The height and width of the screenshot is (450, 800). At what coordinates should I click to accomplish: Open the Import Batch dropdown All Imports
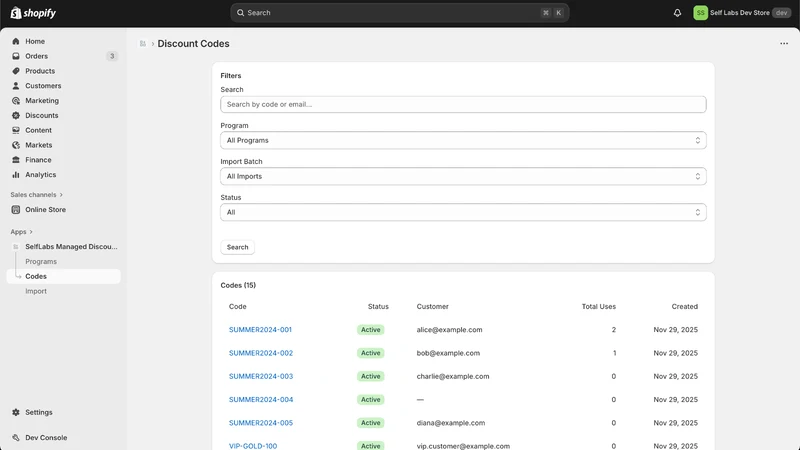[463, 177]
